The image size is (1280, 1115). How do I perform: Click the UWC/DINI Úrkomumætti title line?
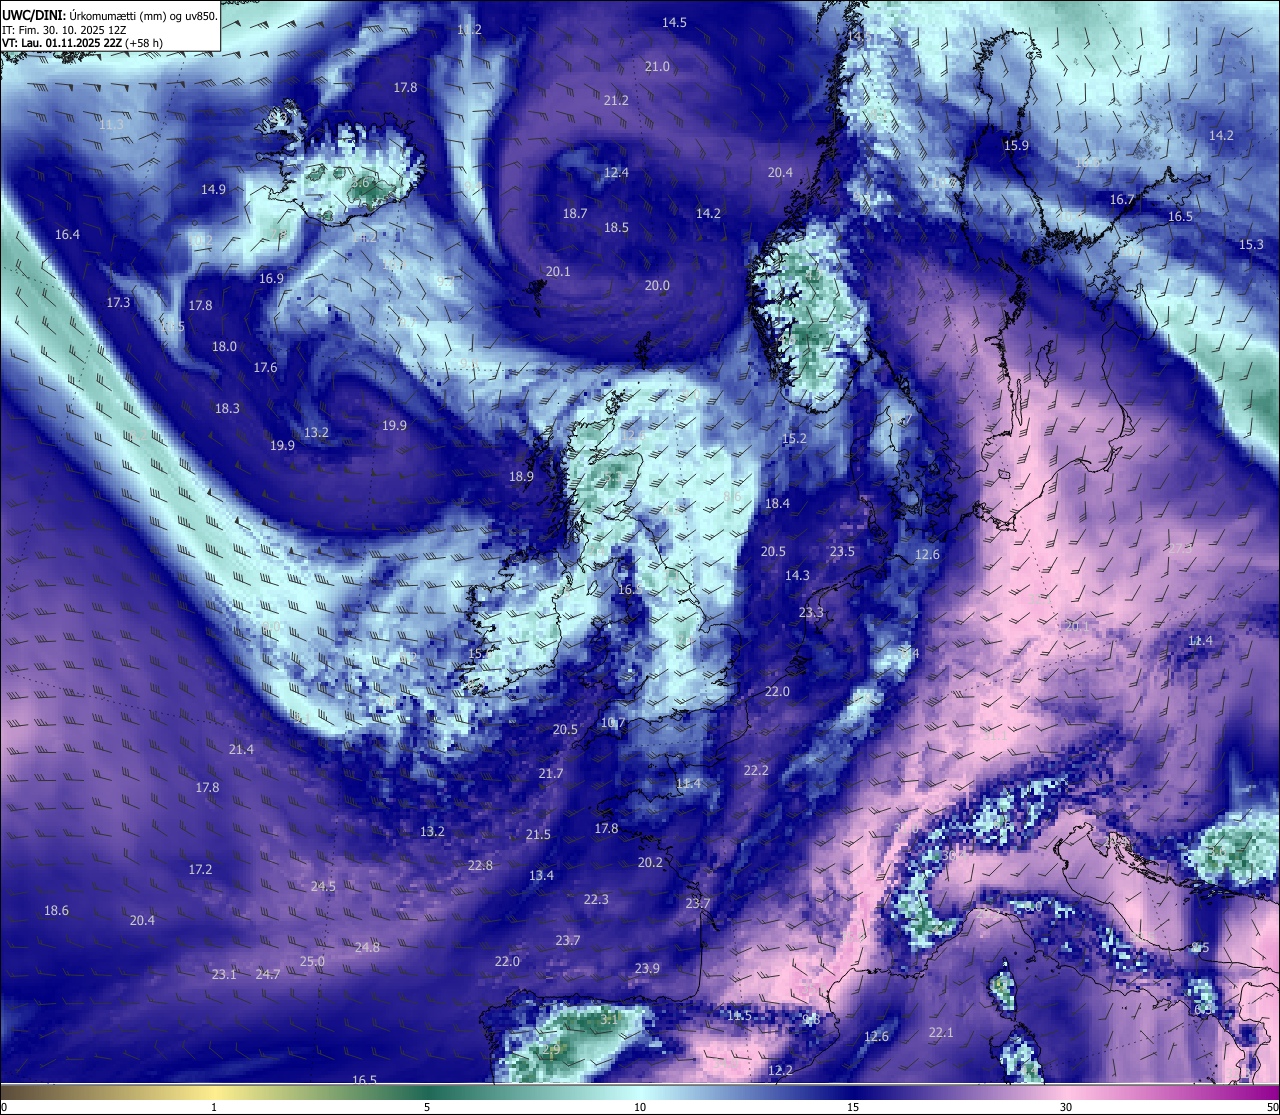[x=110, y=15]
